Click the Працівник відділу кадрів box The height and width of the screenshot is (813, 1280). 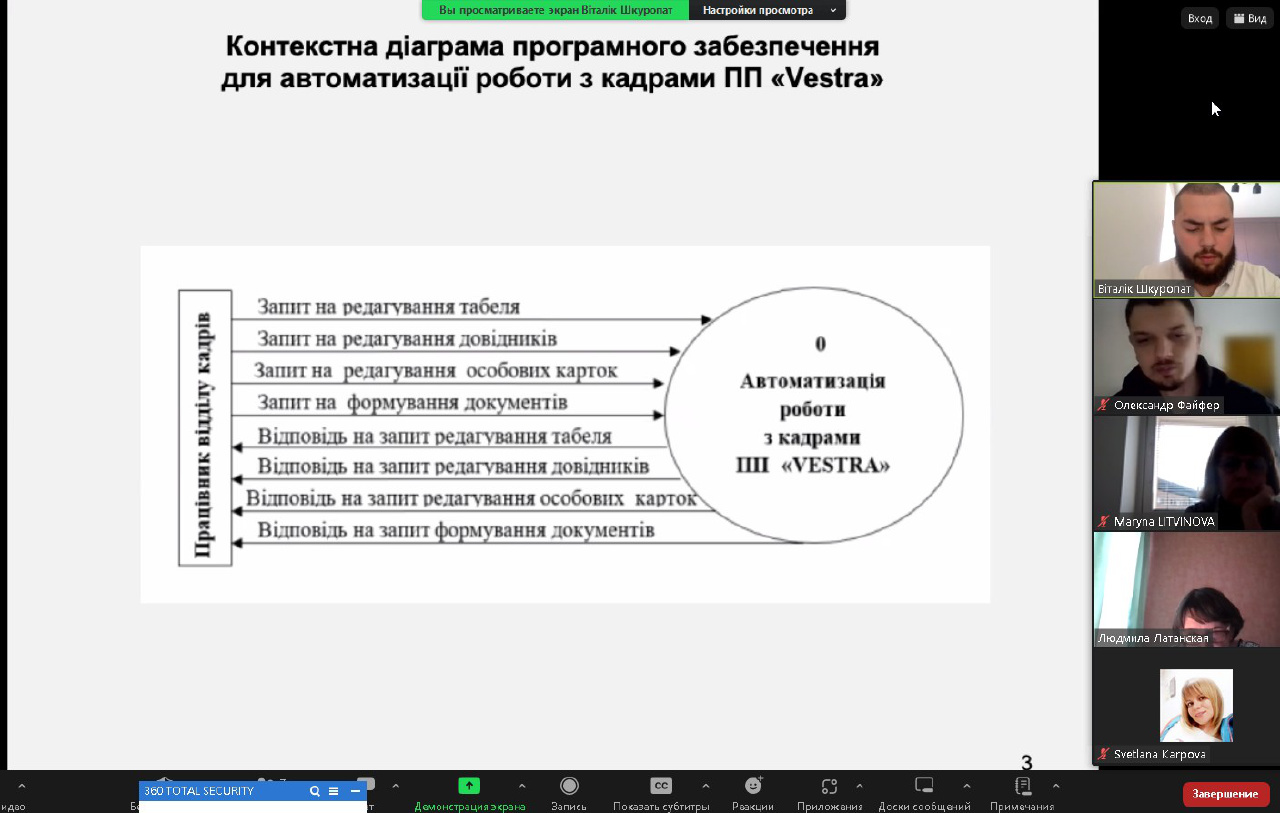205,428
